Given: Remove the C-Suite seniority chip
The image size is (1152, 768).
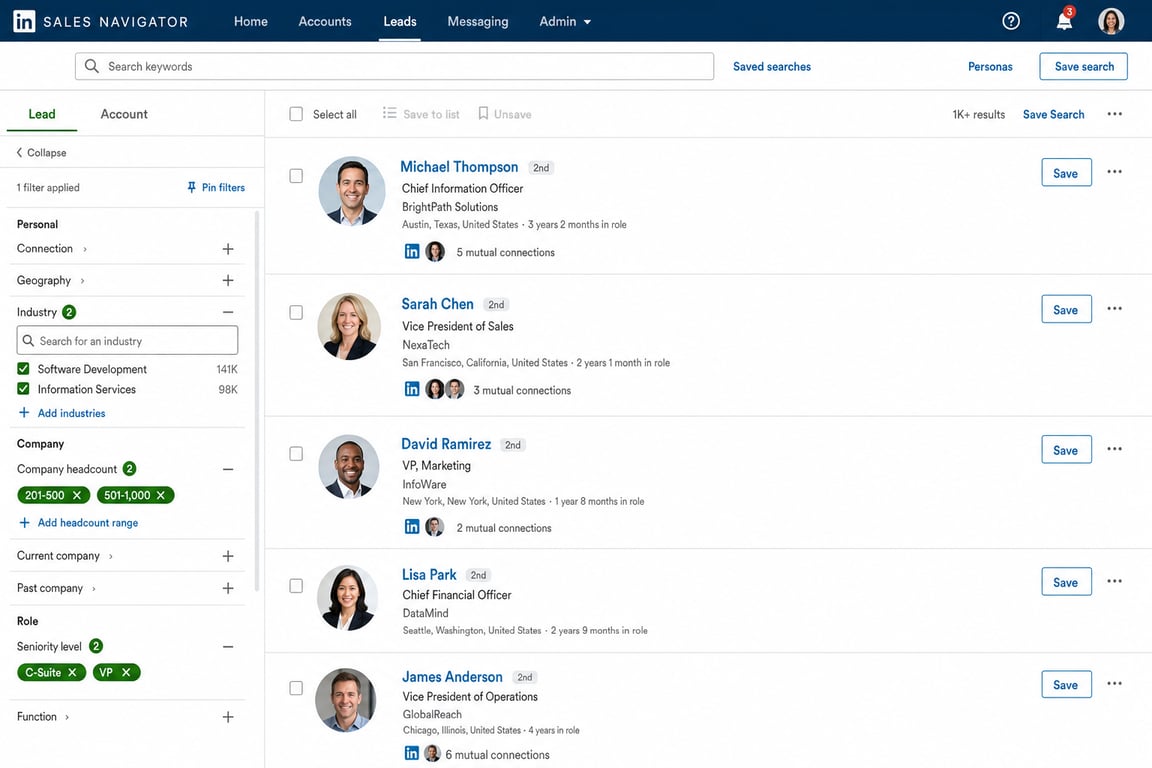Looking at the screenshot, I should tap(72, 672).
